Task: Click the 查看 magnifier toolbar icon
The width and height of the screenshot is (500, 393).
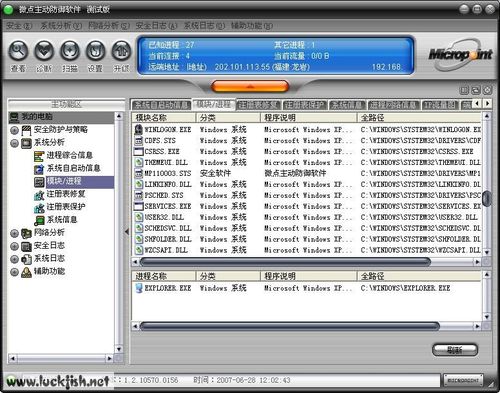Action: pyautogui.click(x=18, y=50)
